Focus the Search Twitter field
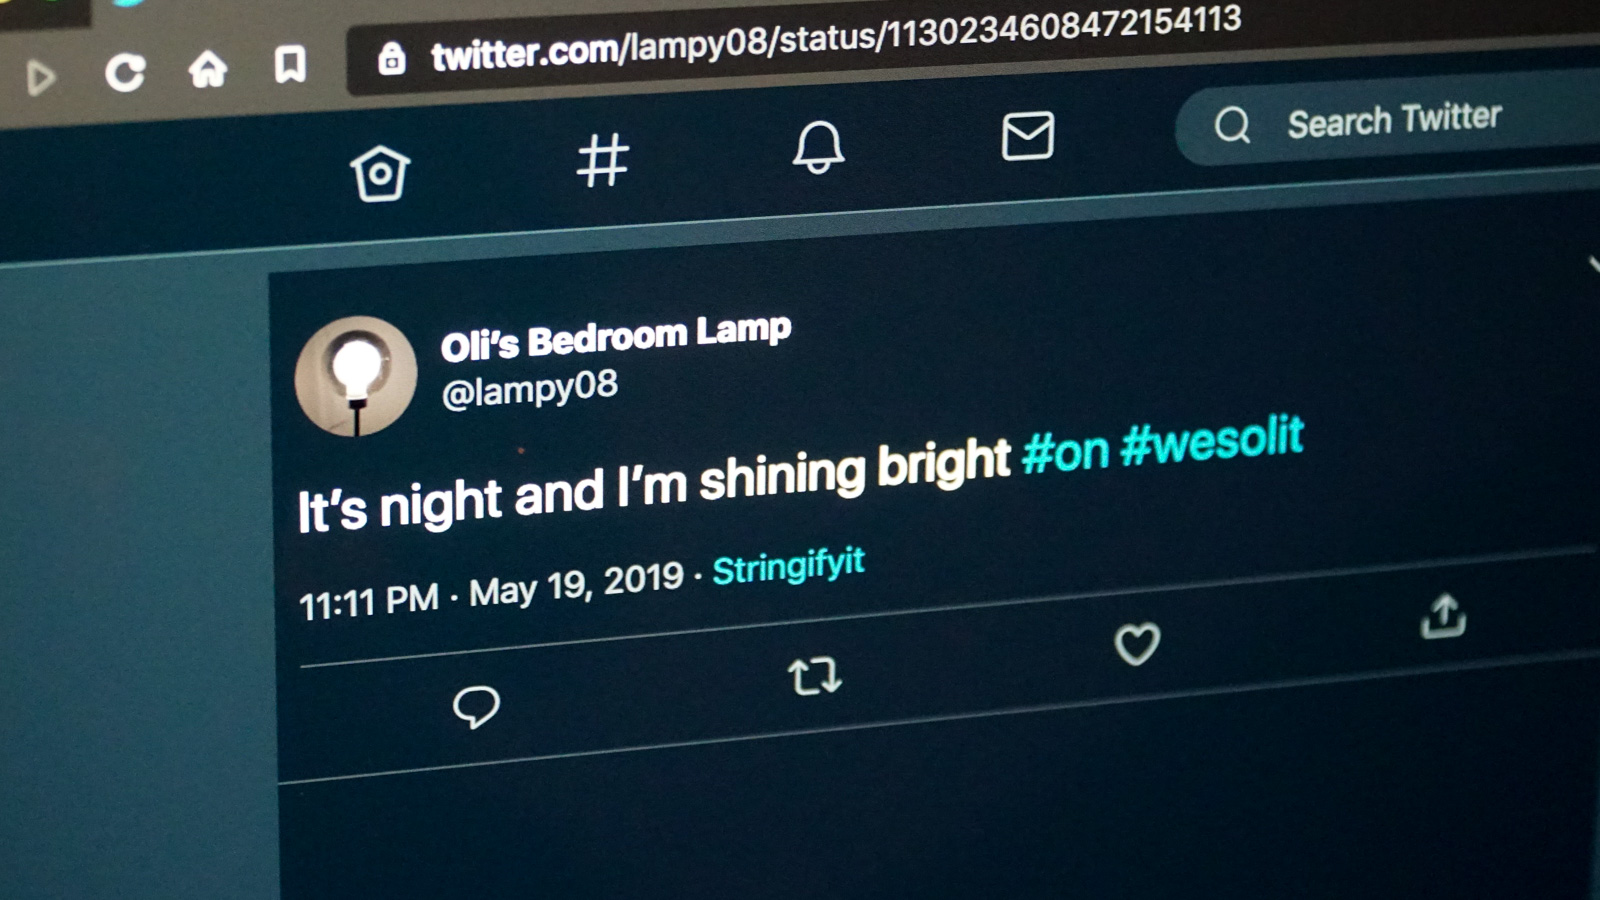 tap(1390, 120)
